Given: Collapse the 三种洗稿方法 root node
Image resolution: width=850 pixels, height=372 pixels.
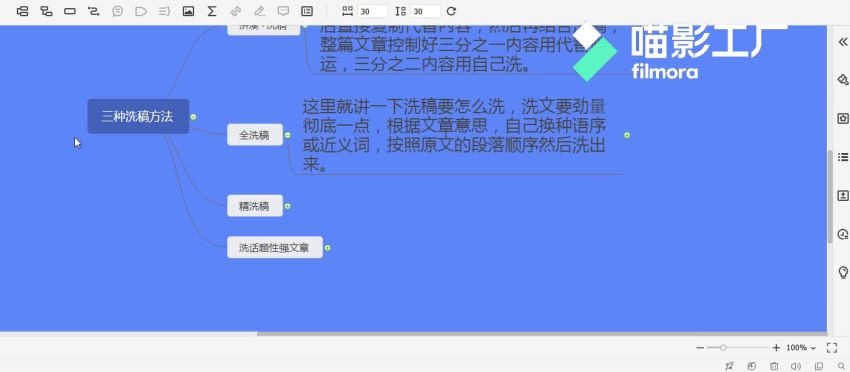Looking at the screenshot, I should point(193,117).
